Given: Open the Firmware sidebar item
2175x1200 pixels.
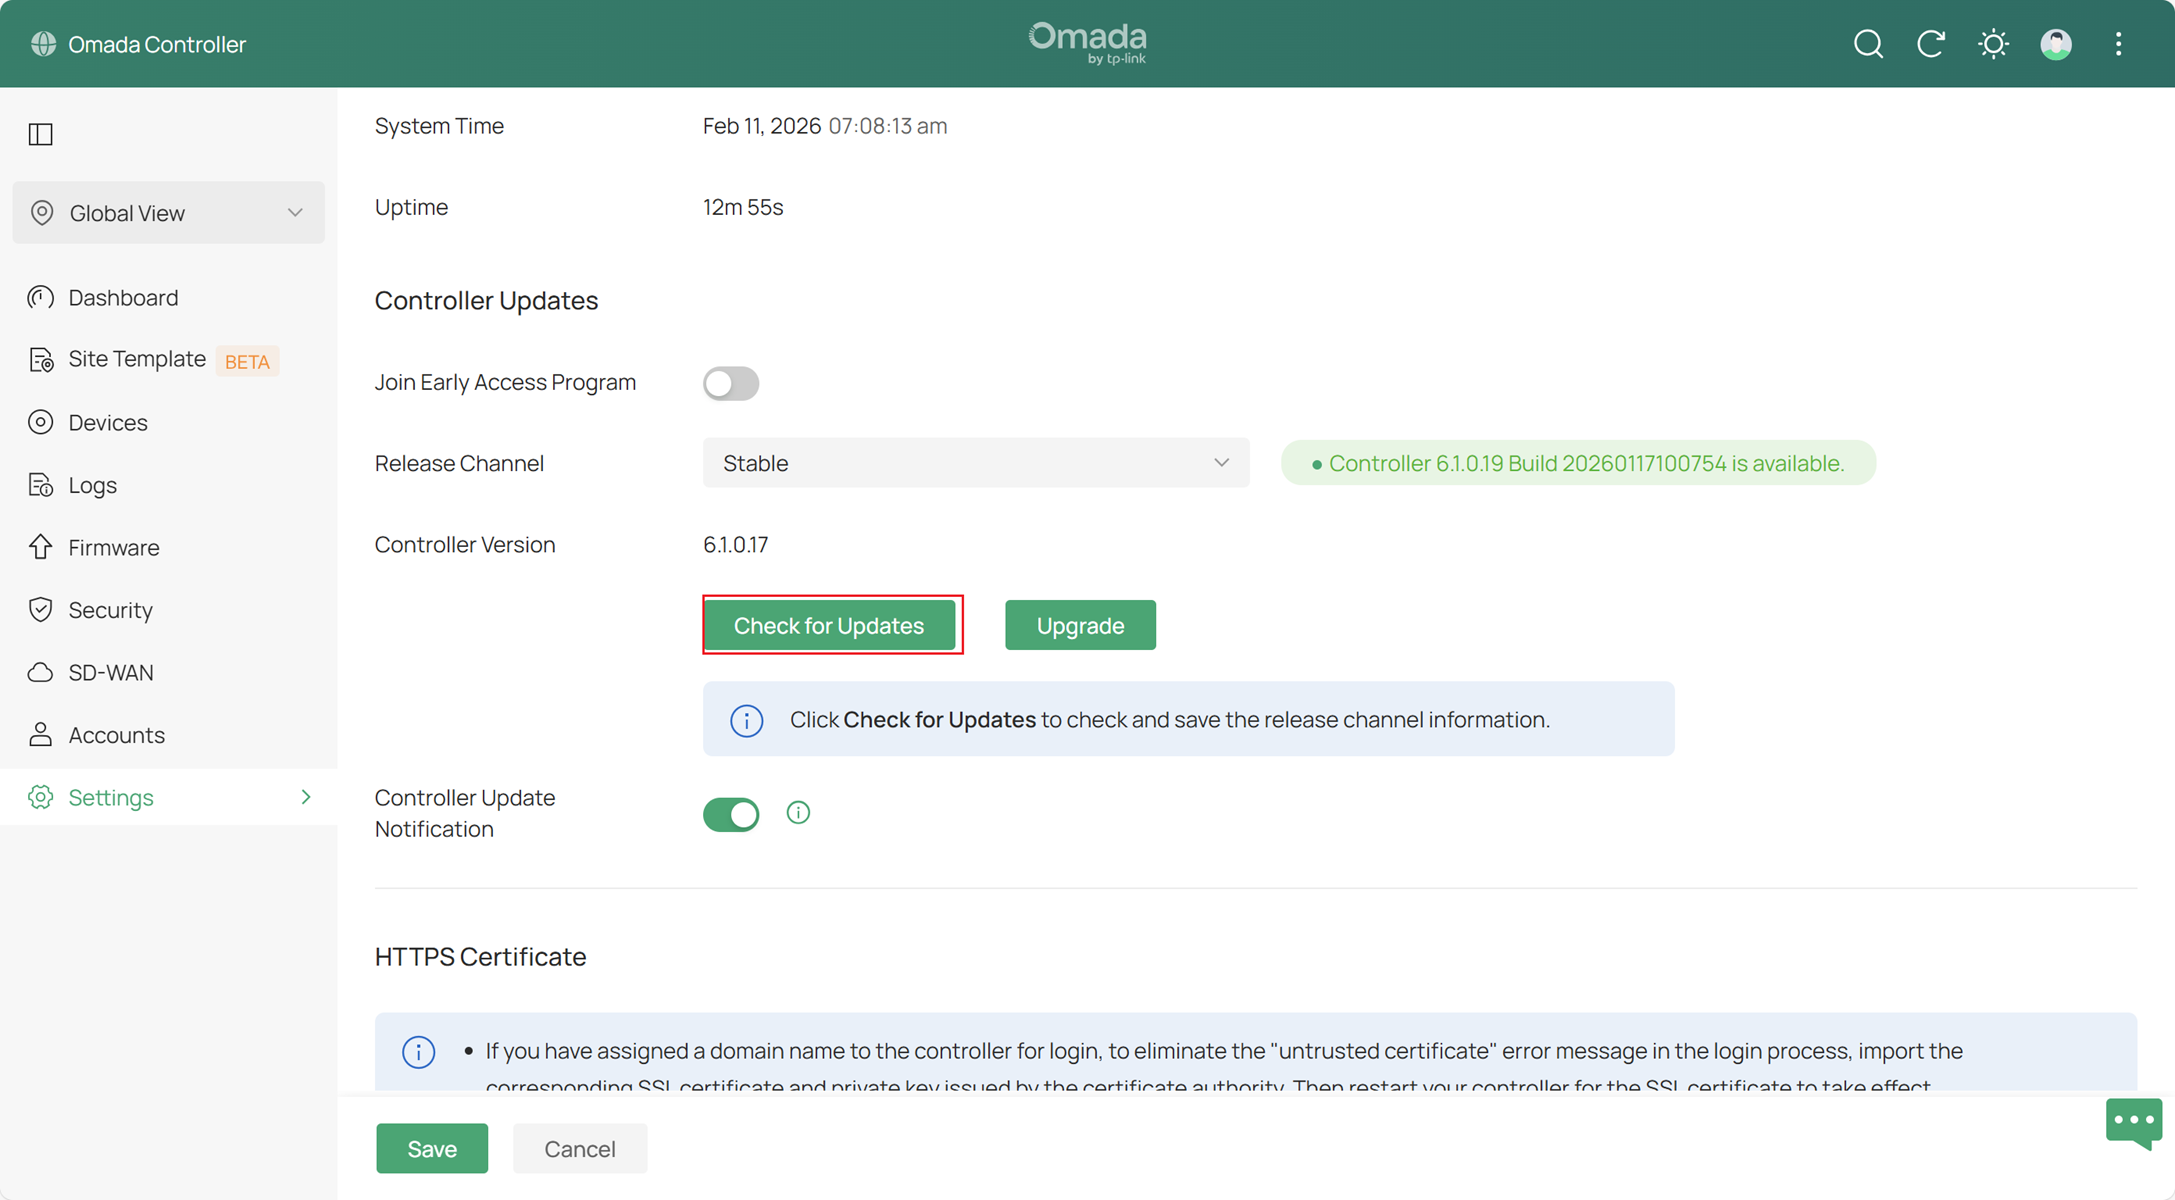Looking at the screenshot, I should click(x=114, y=547).
